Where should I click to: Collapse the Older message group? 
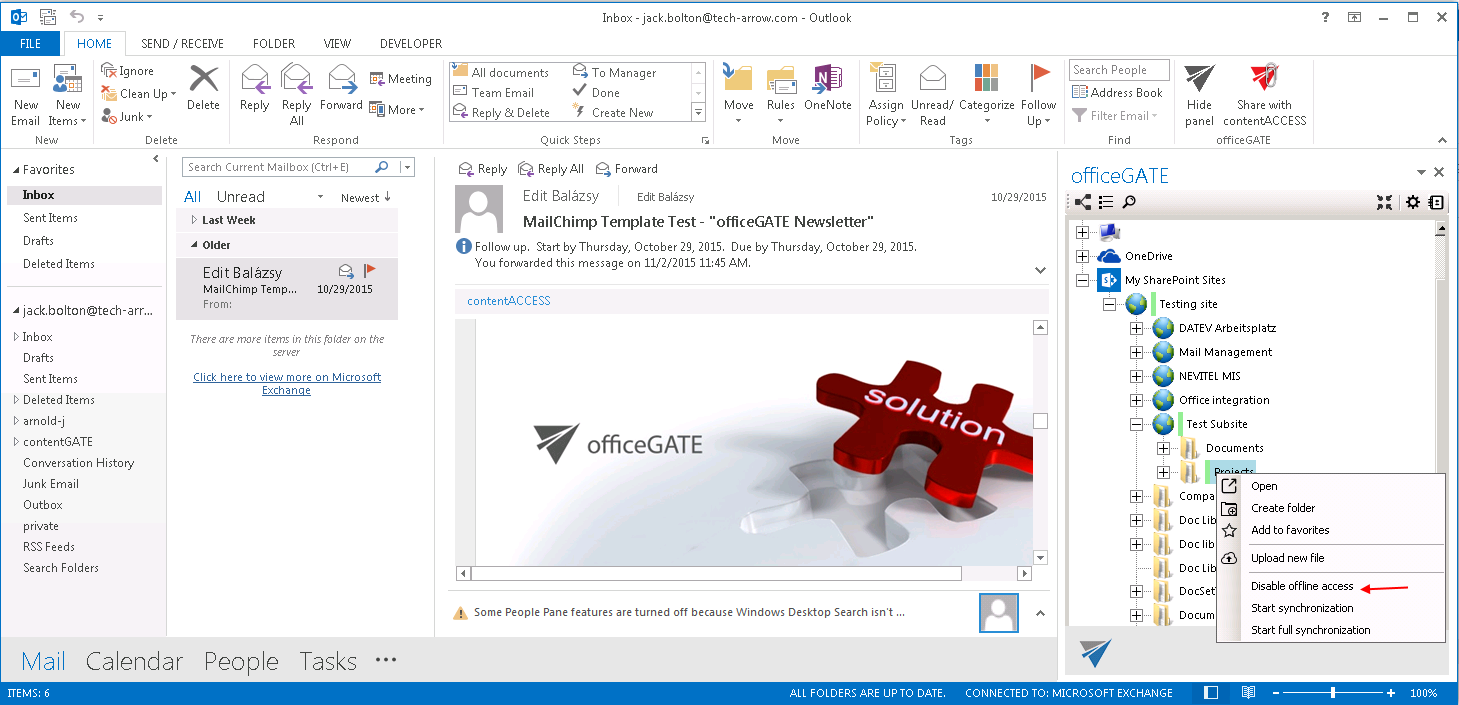(x=193, y=245)
